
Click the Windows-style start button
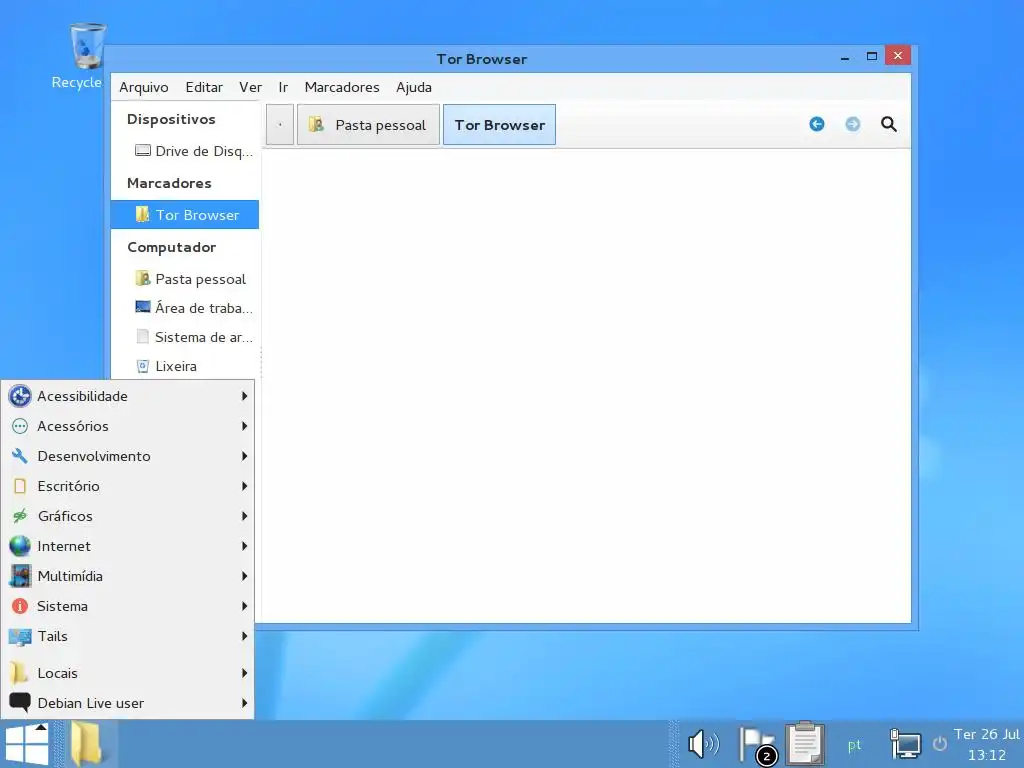[27, 744]
